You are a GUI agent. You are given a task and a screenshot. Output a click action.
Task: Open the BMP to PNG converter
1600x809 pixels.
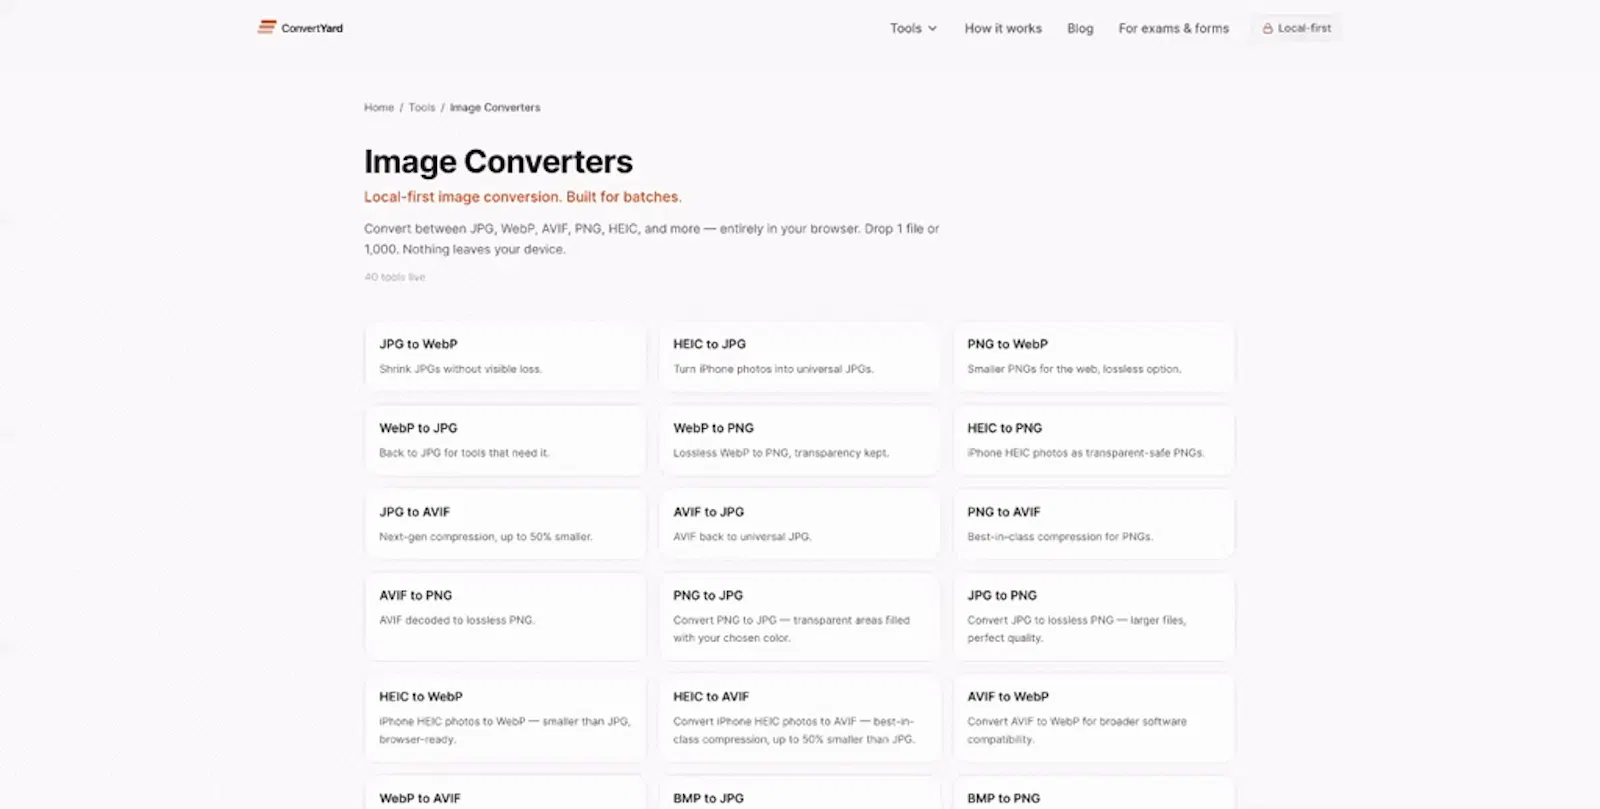pyautogui.click(x=1093, y=794)
